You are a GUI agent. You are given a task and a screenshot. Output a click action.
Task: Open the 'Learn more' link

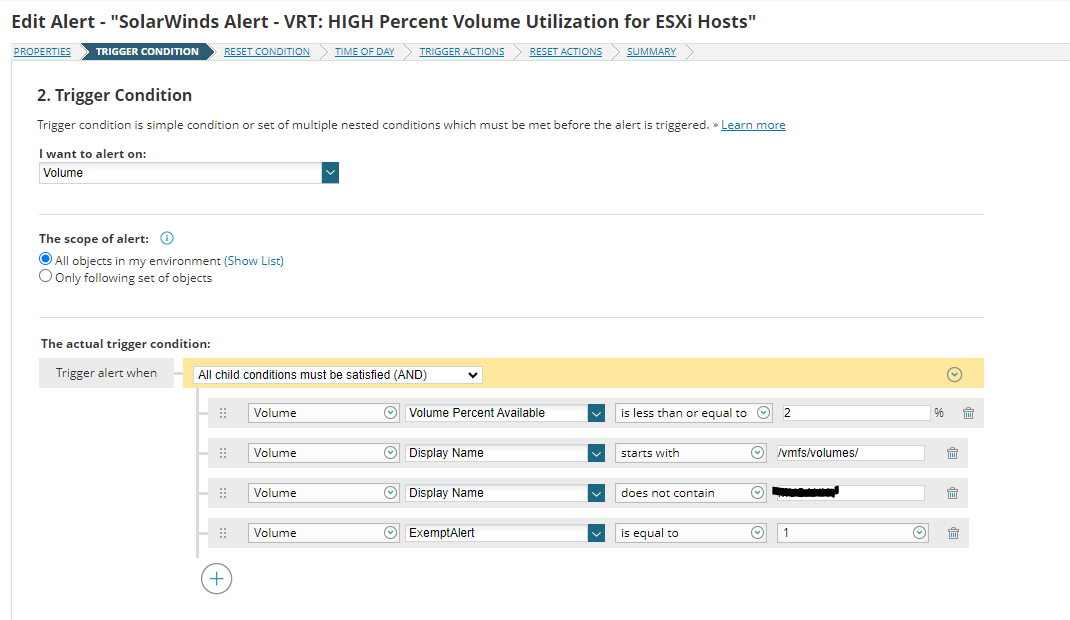pos(753,125)
